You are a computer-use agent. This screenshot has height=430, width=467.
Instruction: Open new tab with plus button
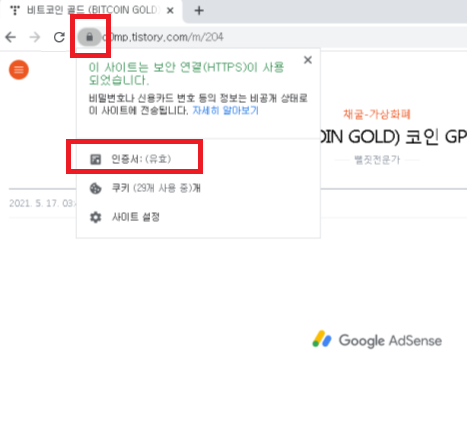click(199, 11)
